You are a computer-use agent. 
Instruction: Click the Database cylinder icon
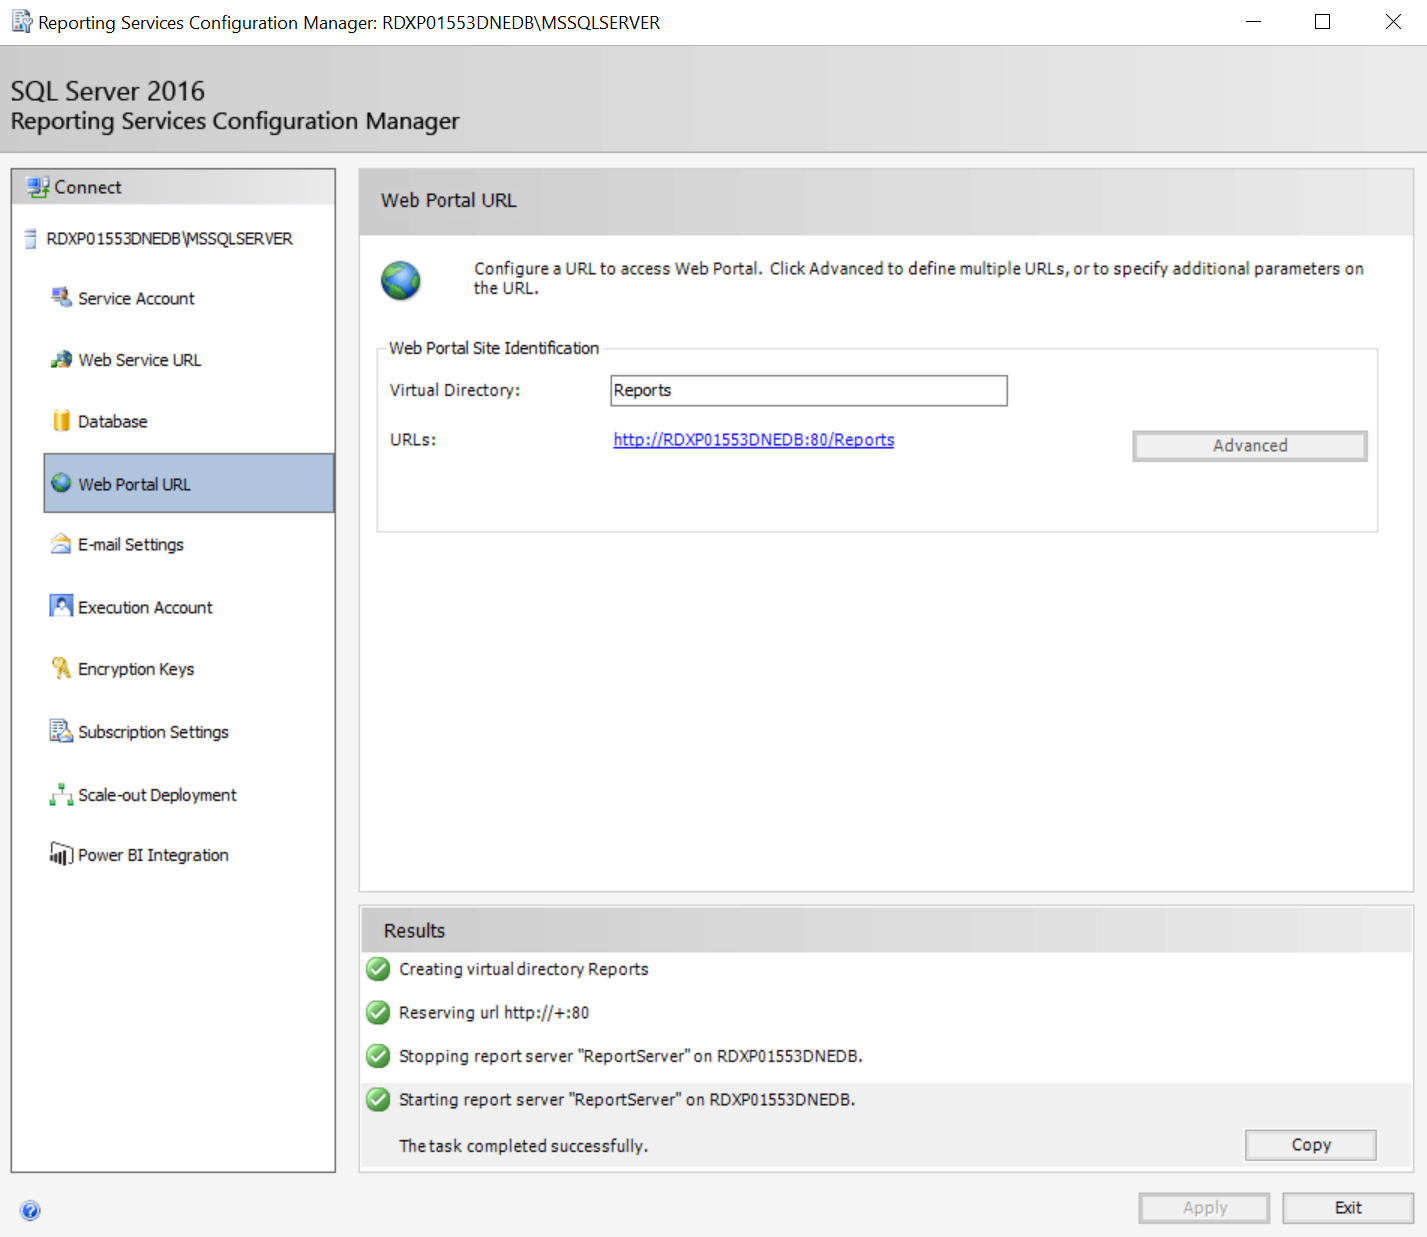pyautogui.click(x=61, y=421)
